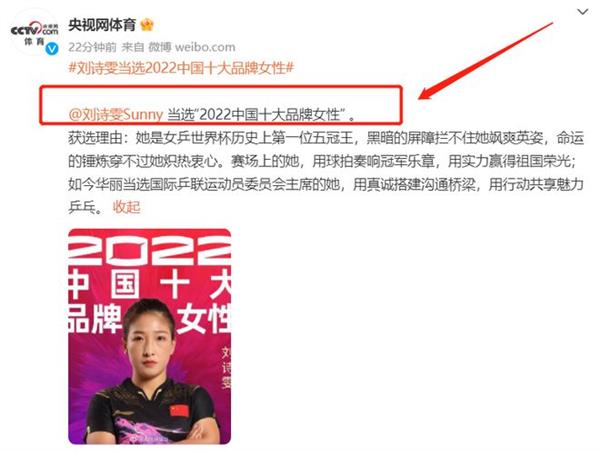The image size is (600, 451).
Task: Click the vertical name text on poster
Action: pos(226,368)
